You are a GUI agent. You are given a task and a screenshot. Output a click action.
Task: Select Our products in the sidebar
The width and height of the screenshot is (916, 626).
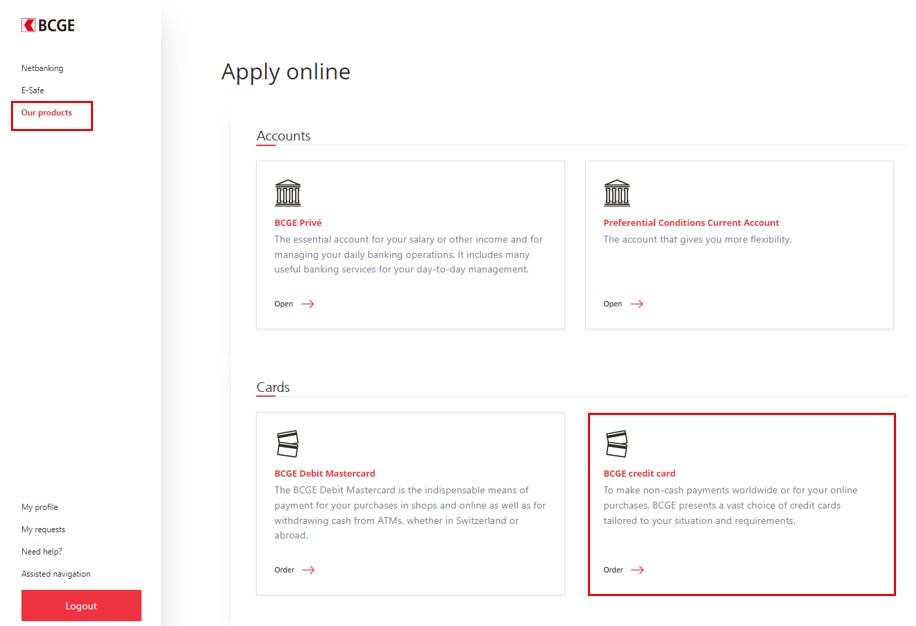[47, 113]
